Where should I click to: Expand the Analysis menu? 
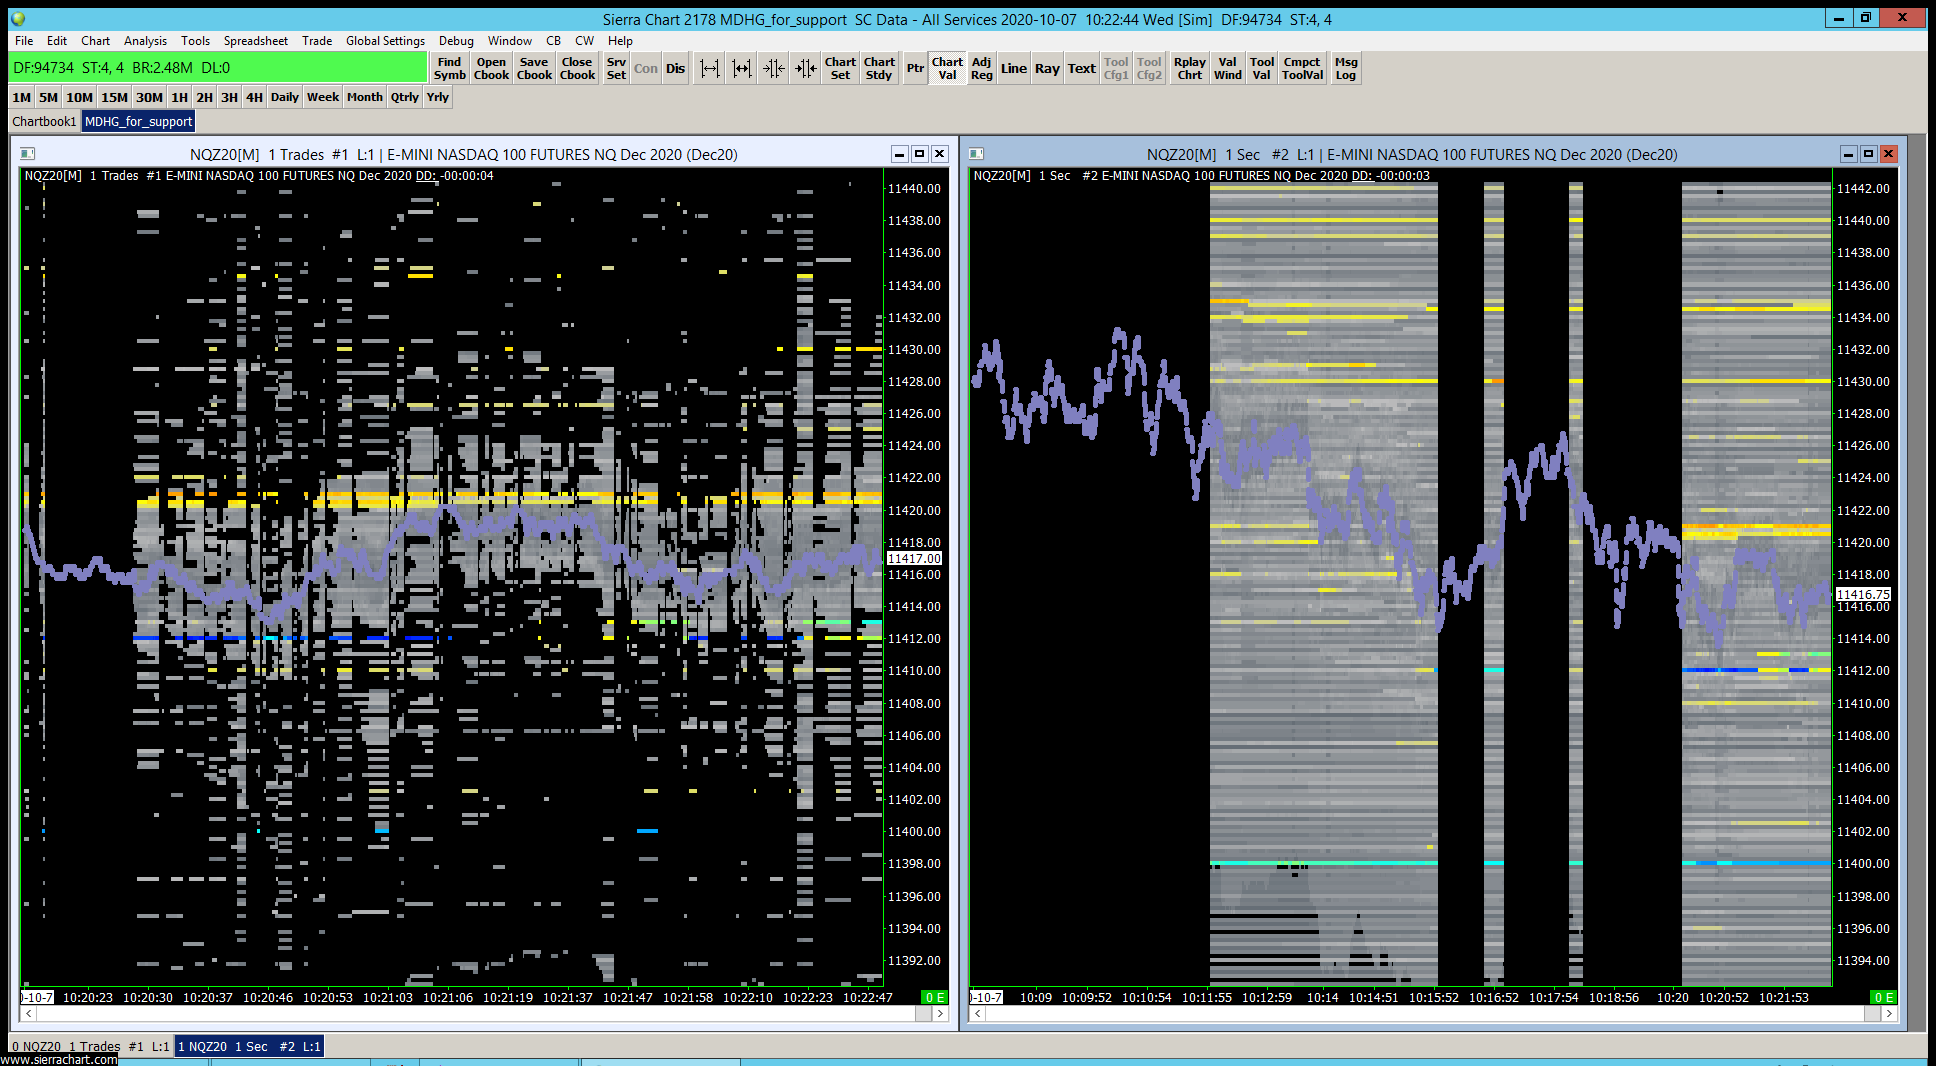pyautogui.click(x=145, y=41)
